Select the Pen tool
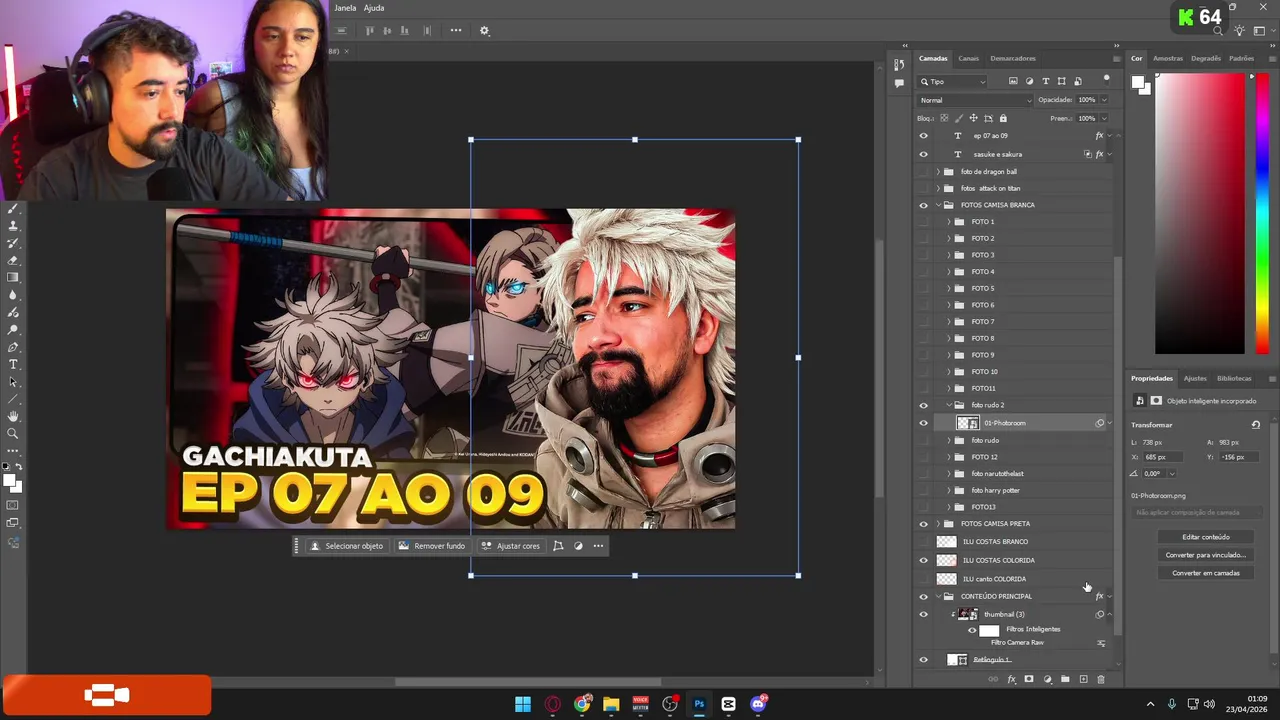This screenshot has width=1280, height=720. pyautogui.click(x=13, y=347)
